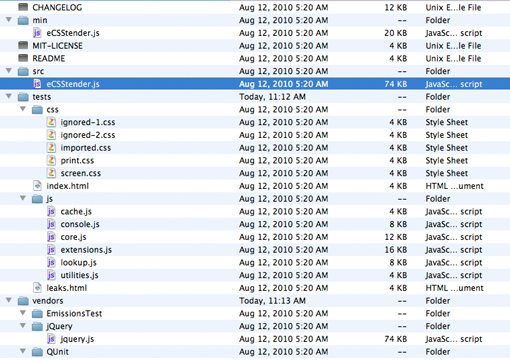Click the lookup.js file icon
Screen dimensions: 510x361
(x=51, y=262)
